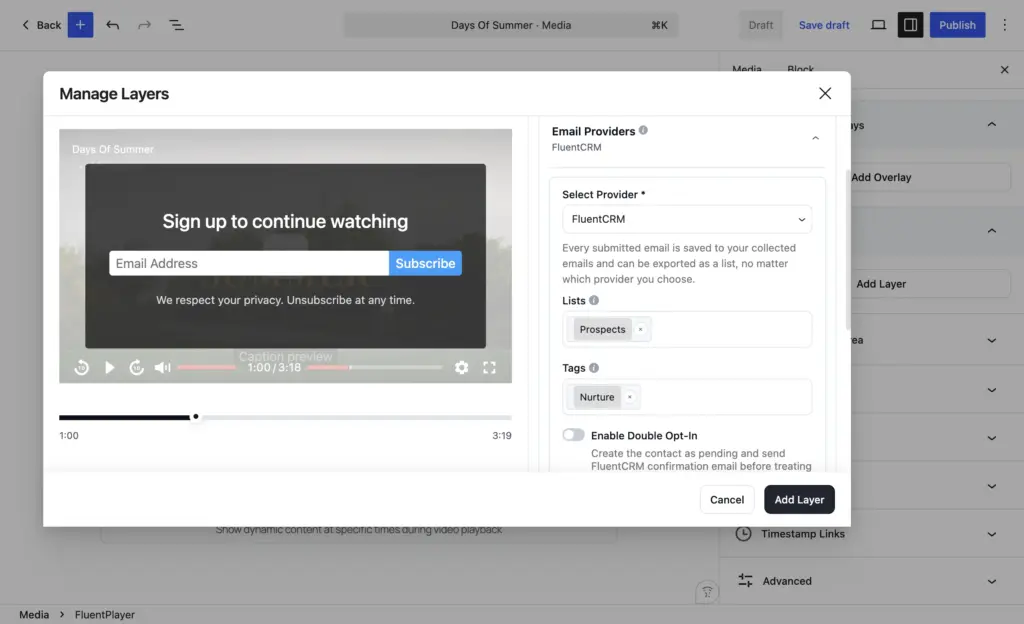Show info tooltip beside Lists label
1024x624 pixels.
(594, 300)
